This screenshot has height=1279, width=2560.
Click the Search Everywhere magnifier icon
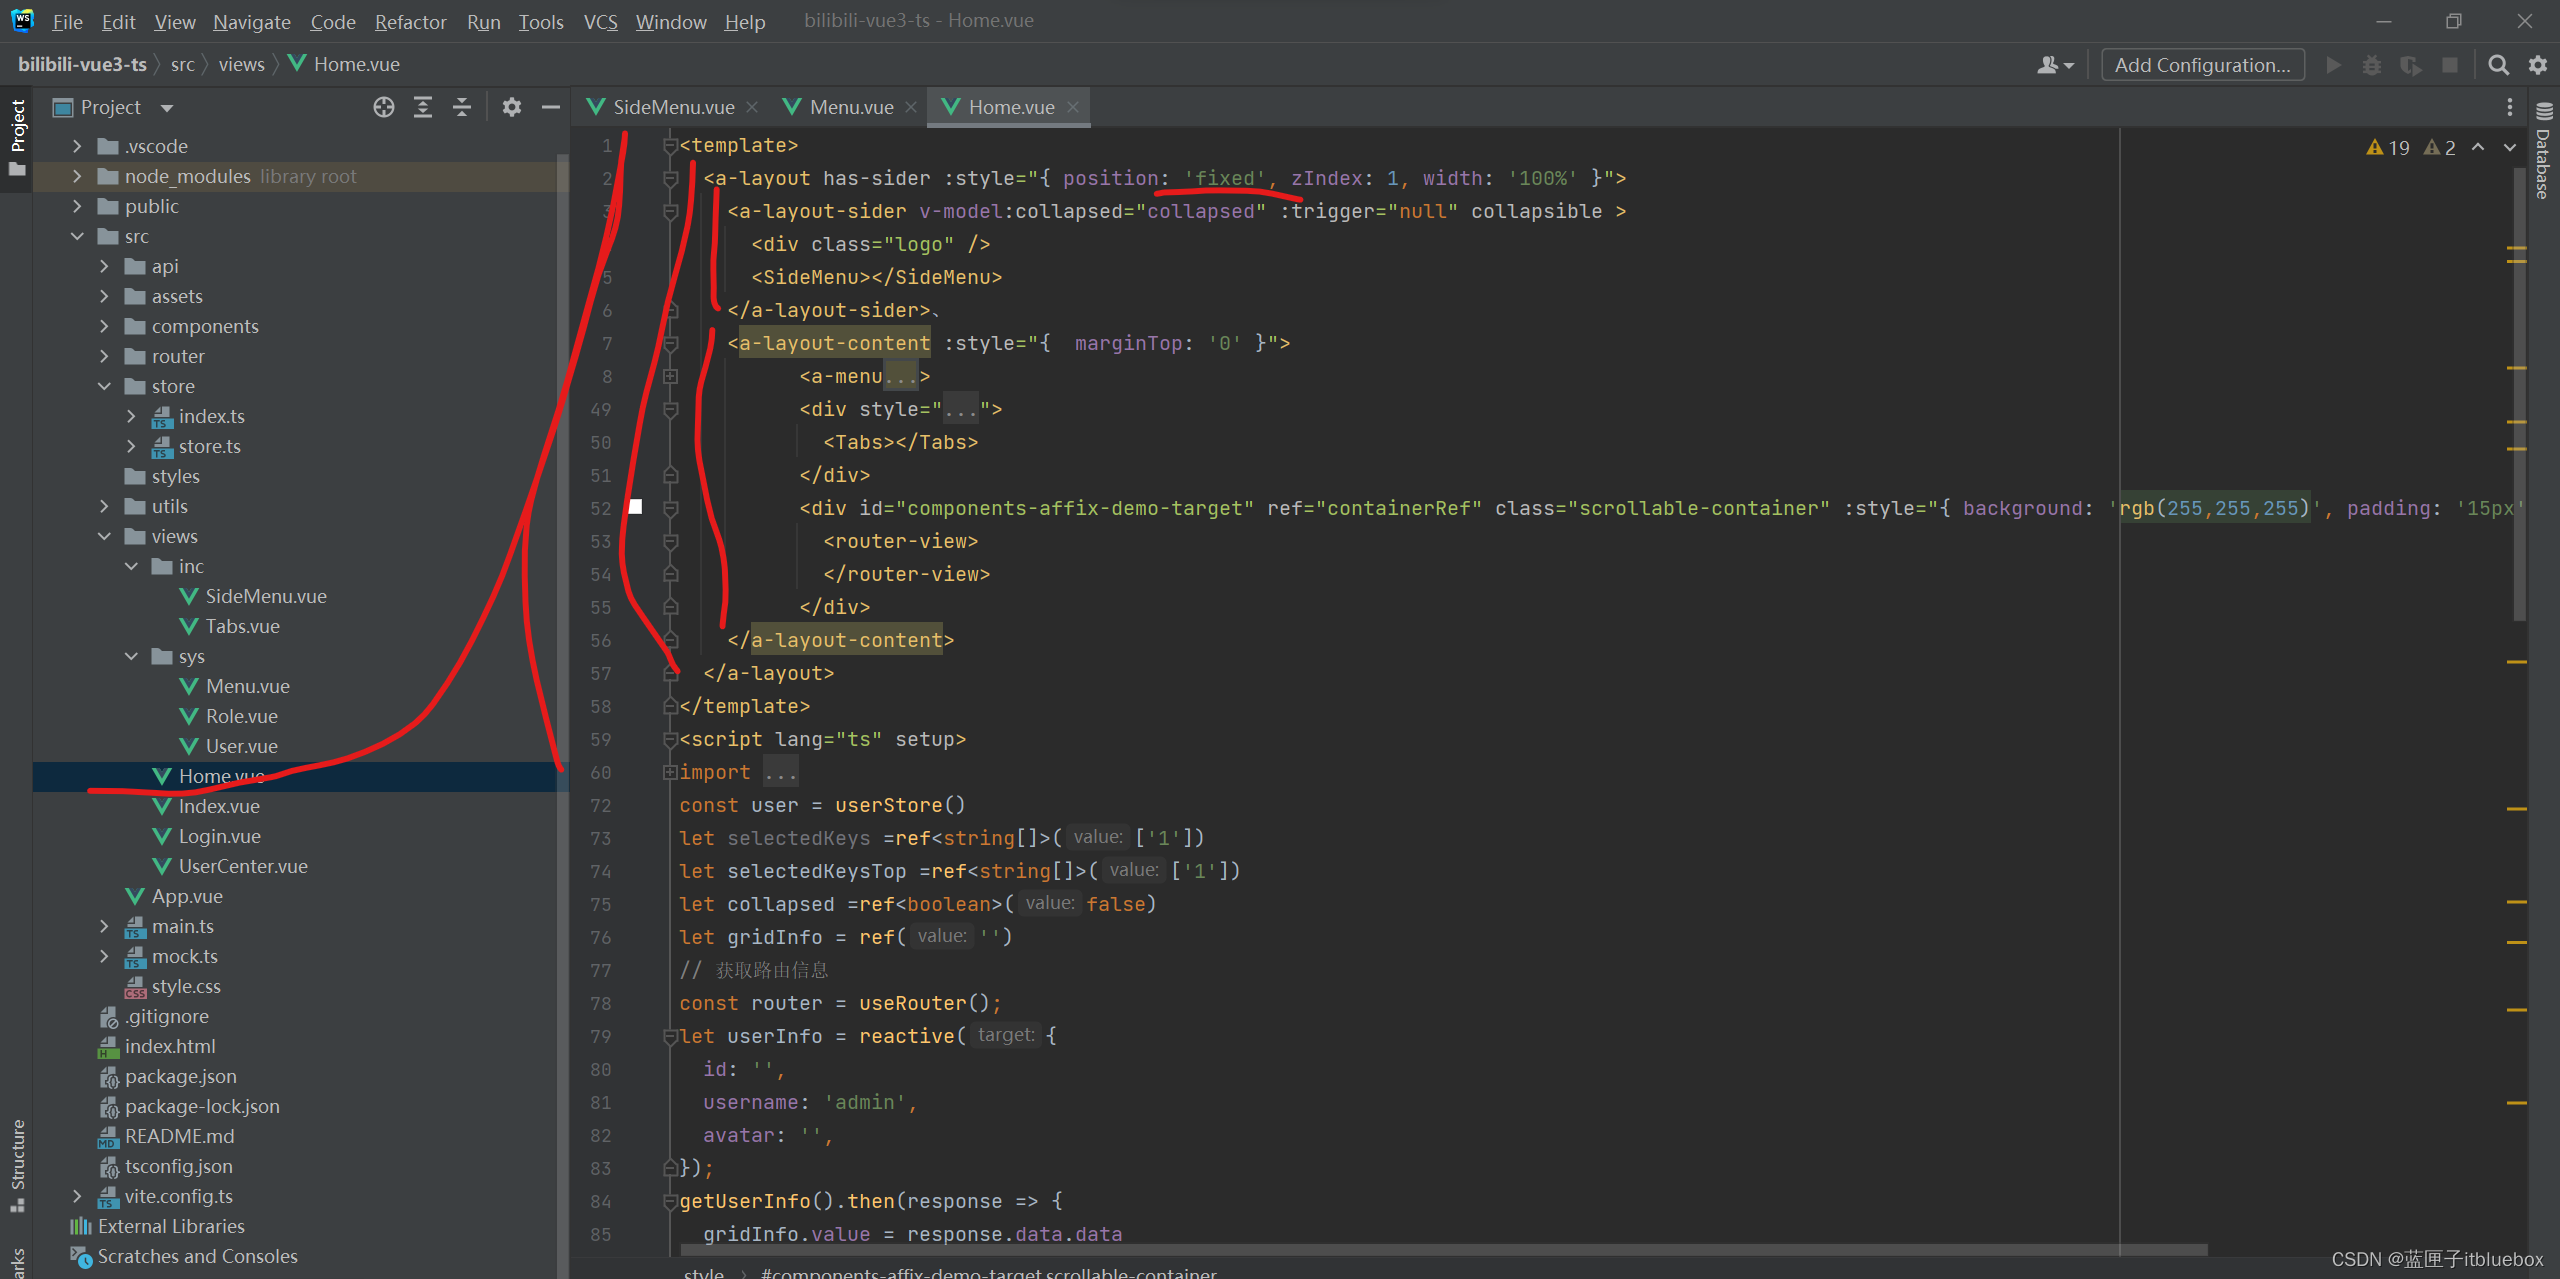click(2498, 65)
